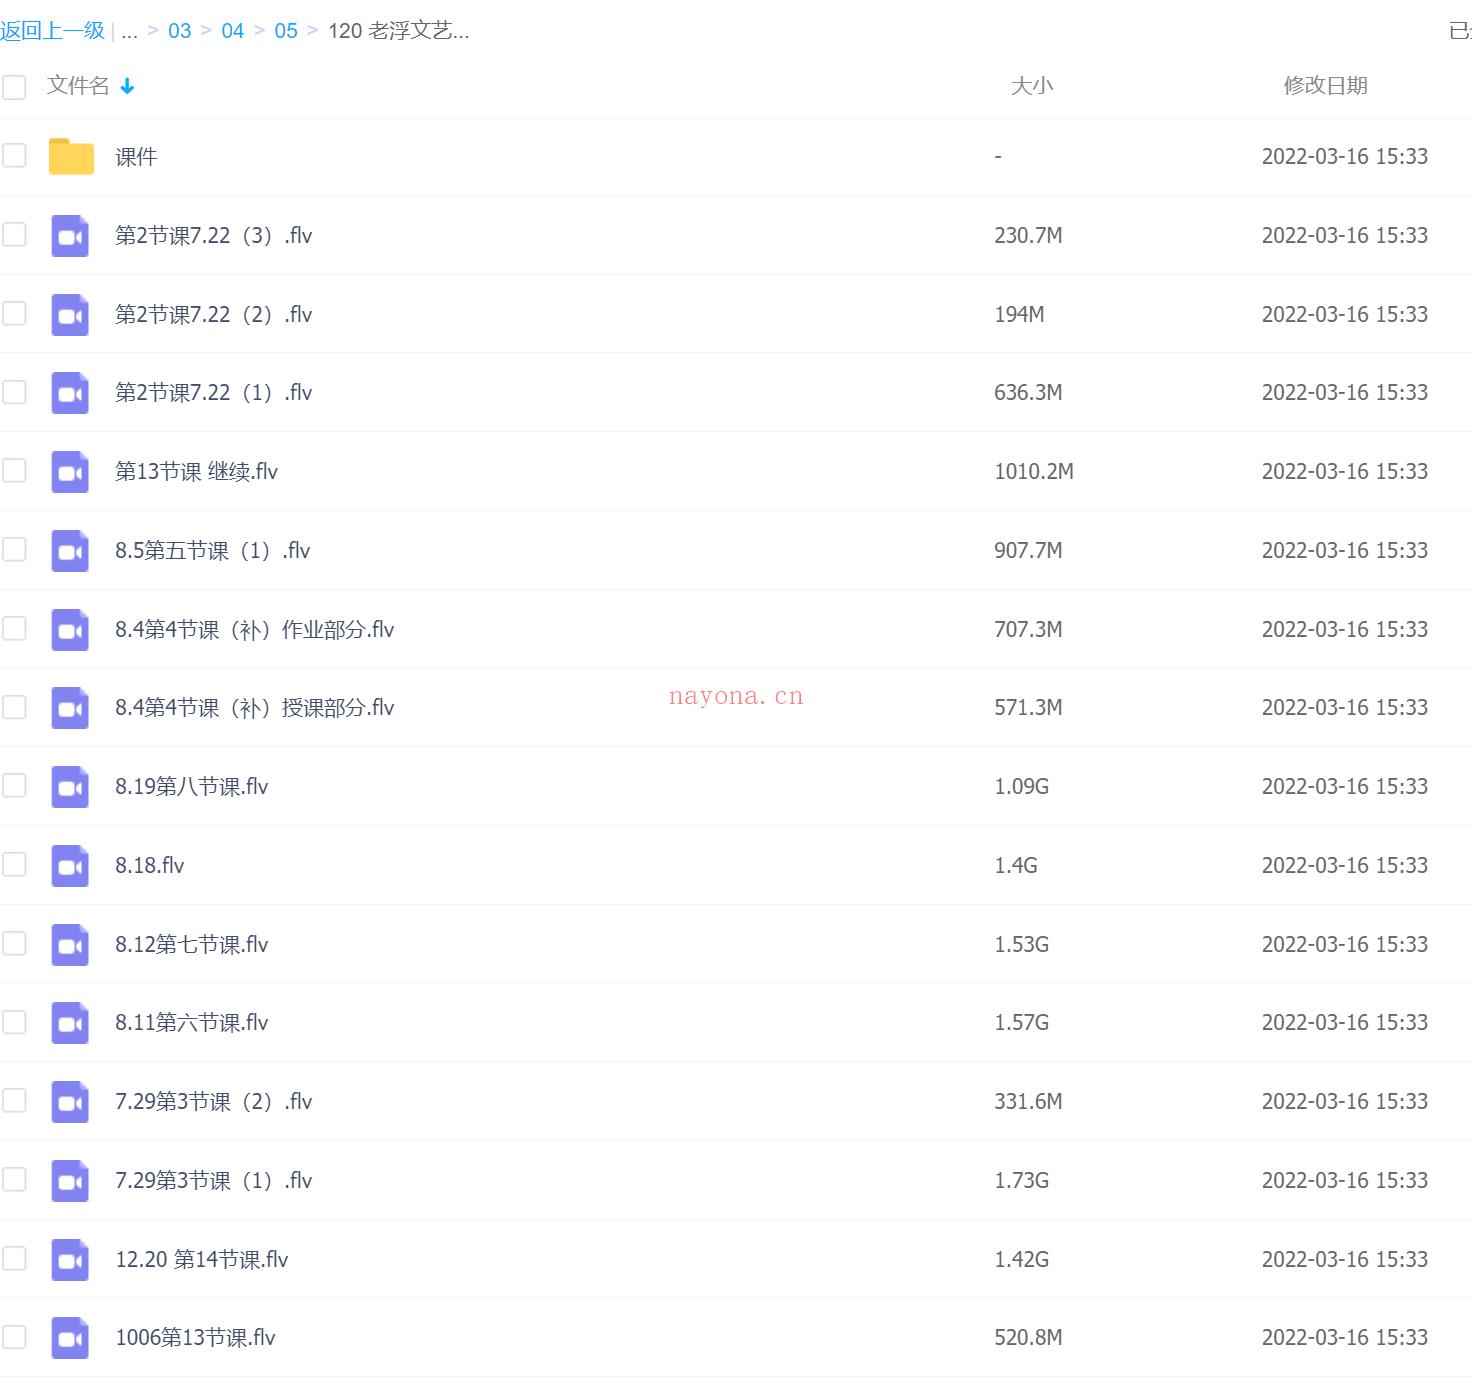Open file 8.18.flv
The height and width of the screenshot is (1391, 1472).
[150, 866]
